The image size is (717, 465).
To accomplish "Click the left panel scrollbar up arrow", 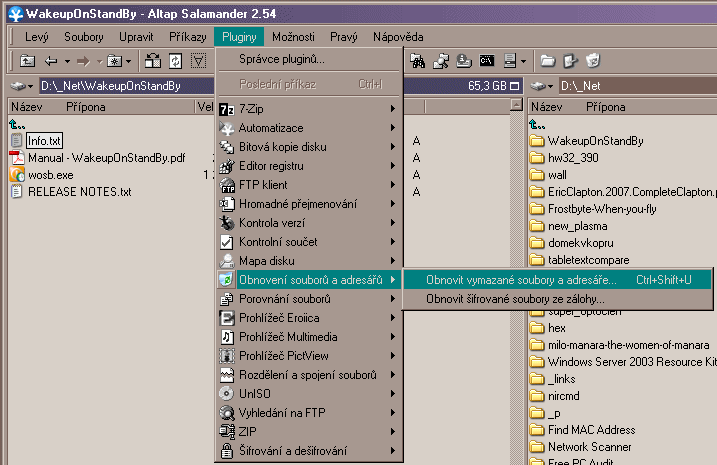I will (516, 105).
